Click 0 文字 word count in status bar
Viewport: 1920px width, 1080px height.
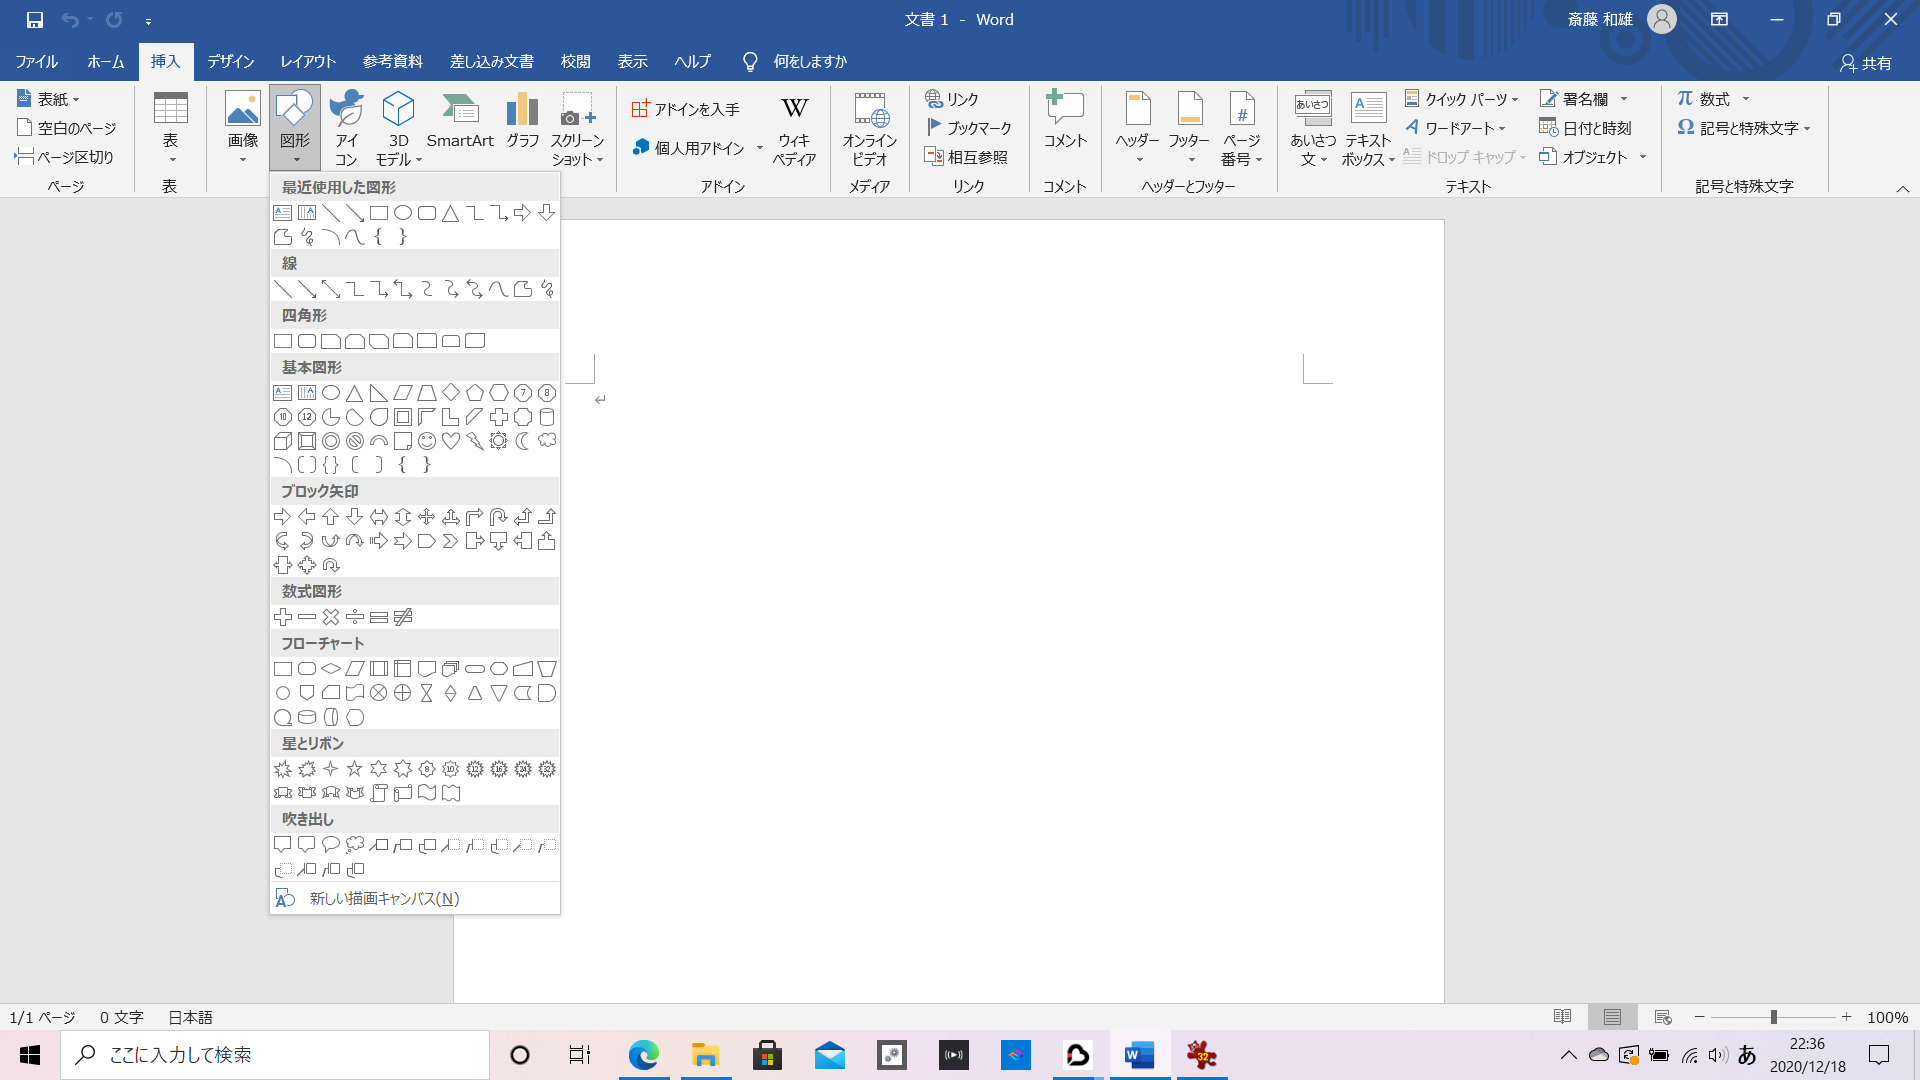pyautogui.click(x=119, y=1017)
